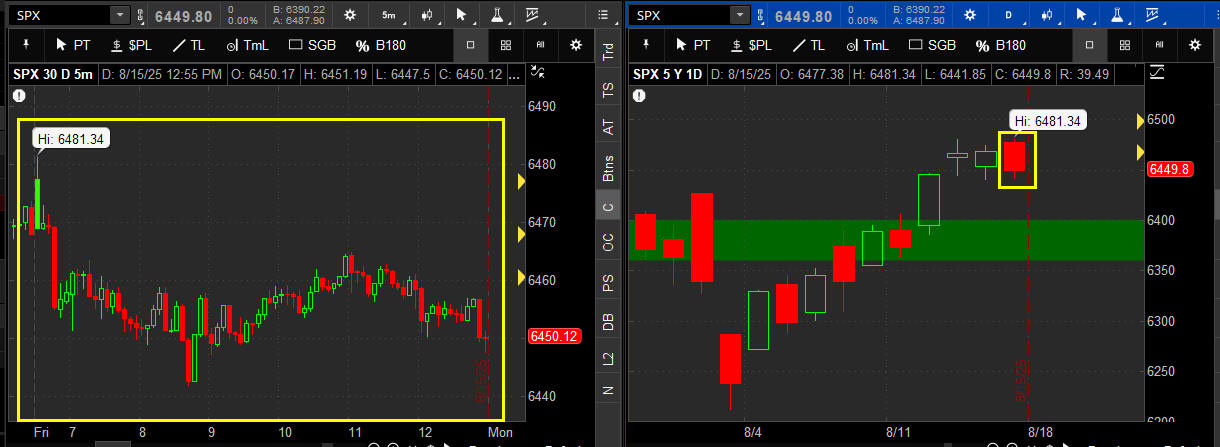Viewport: 1220px width, 447px height.
Task: Open Studies flask icon in left chart
Action: point(498,15)
